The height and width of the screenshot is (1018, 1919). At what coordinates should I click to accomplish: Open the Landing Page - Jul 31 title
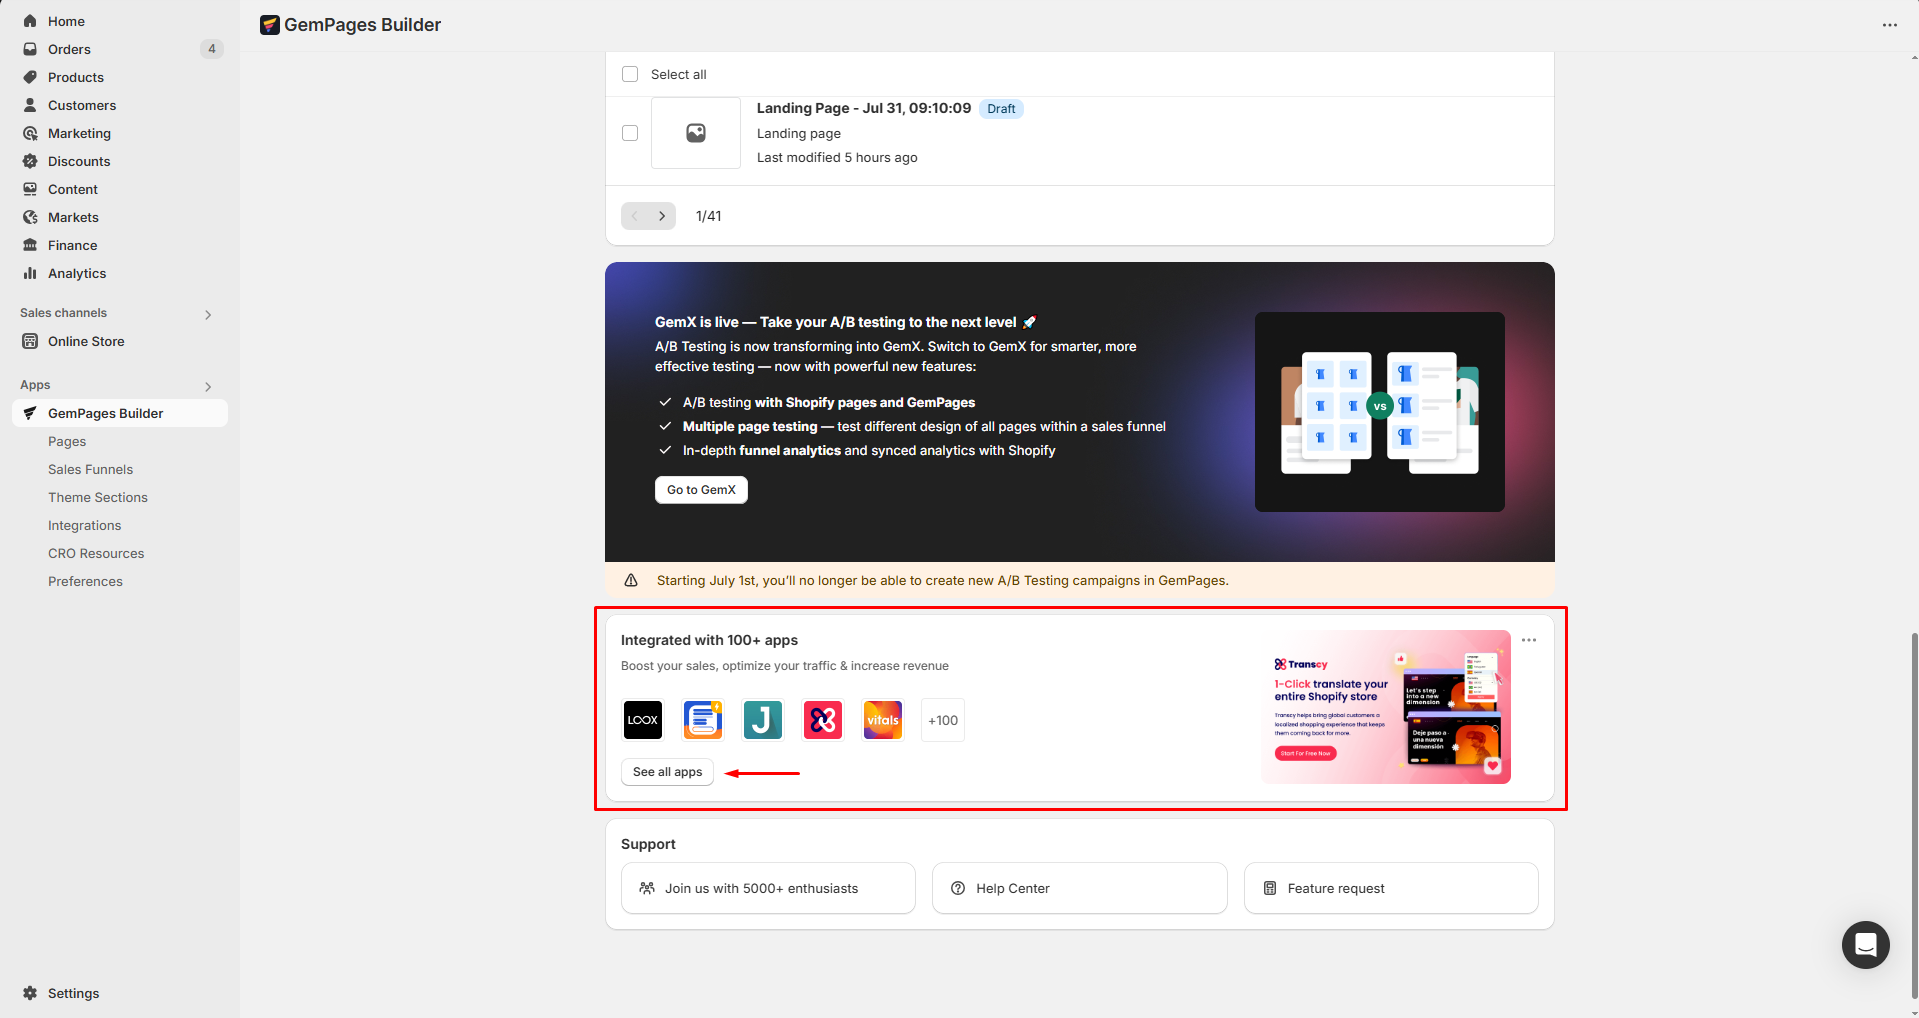tap(864, 108)
